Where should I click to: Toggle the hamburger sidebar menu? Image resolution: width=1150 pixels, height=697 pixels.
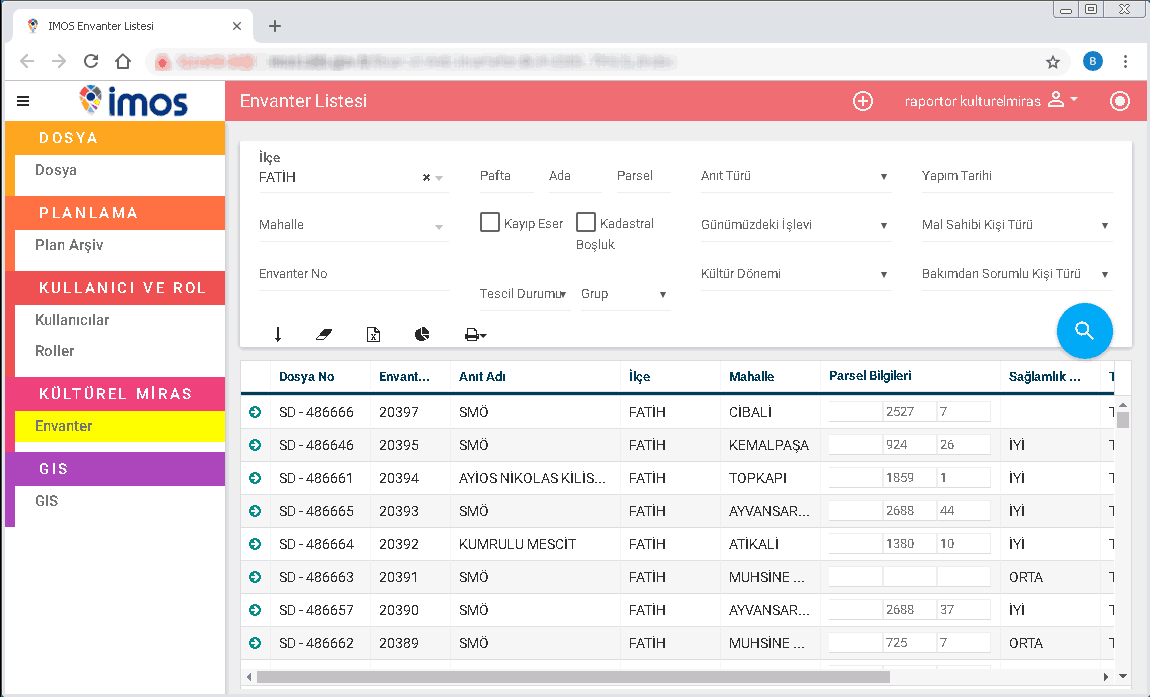23,101
